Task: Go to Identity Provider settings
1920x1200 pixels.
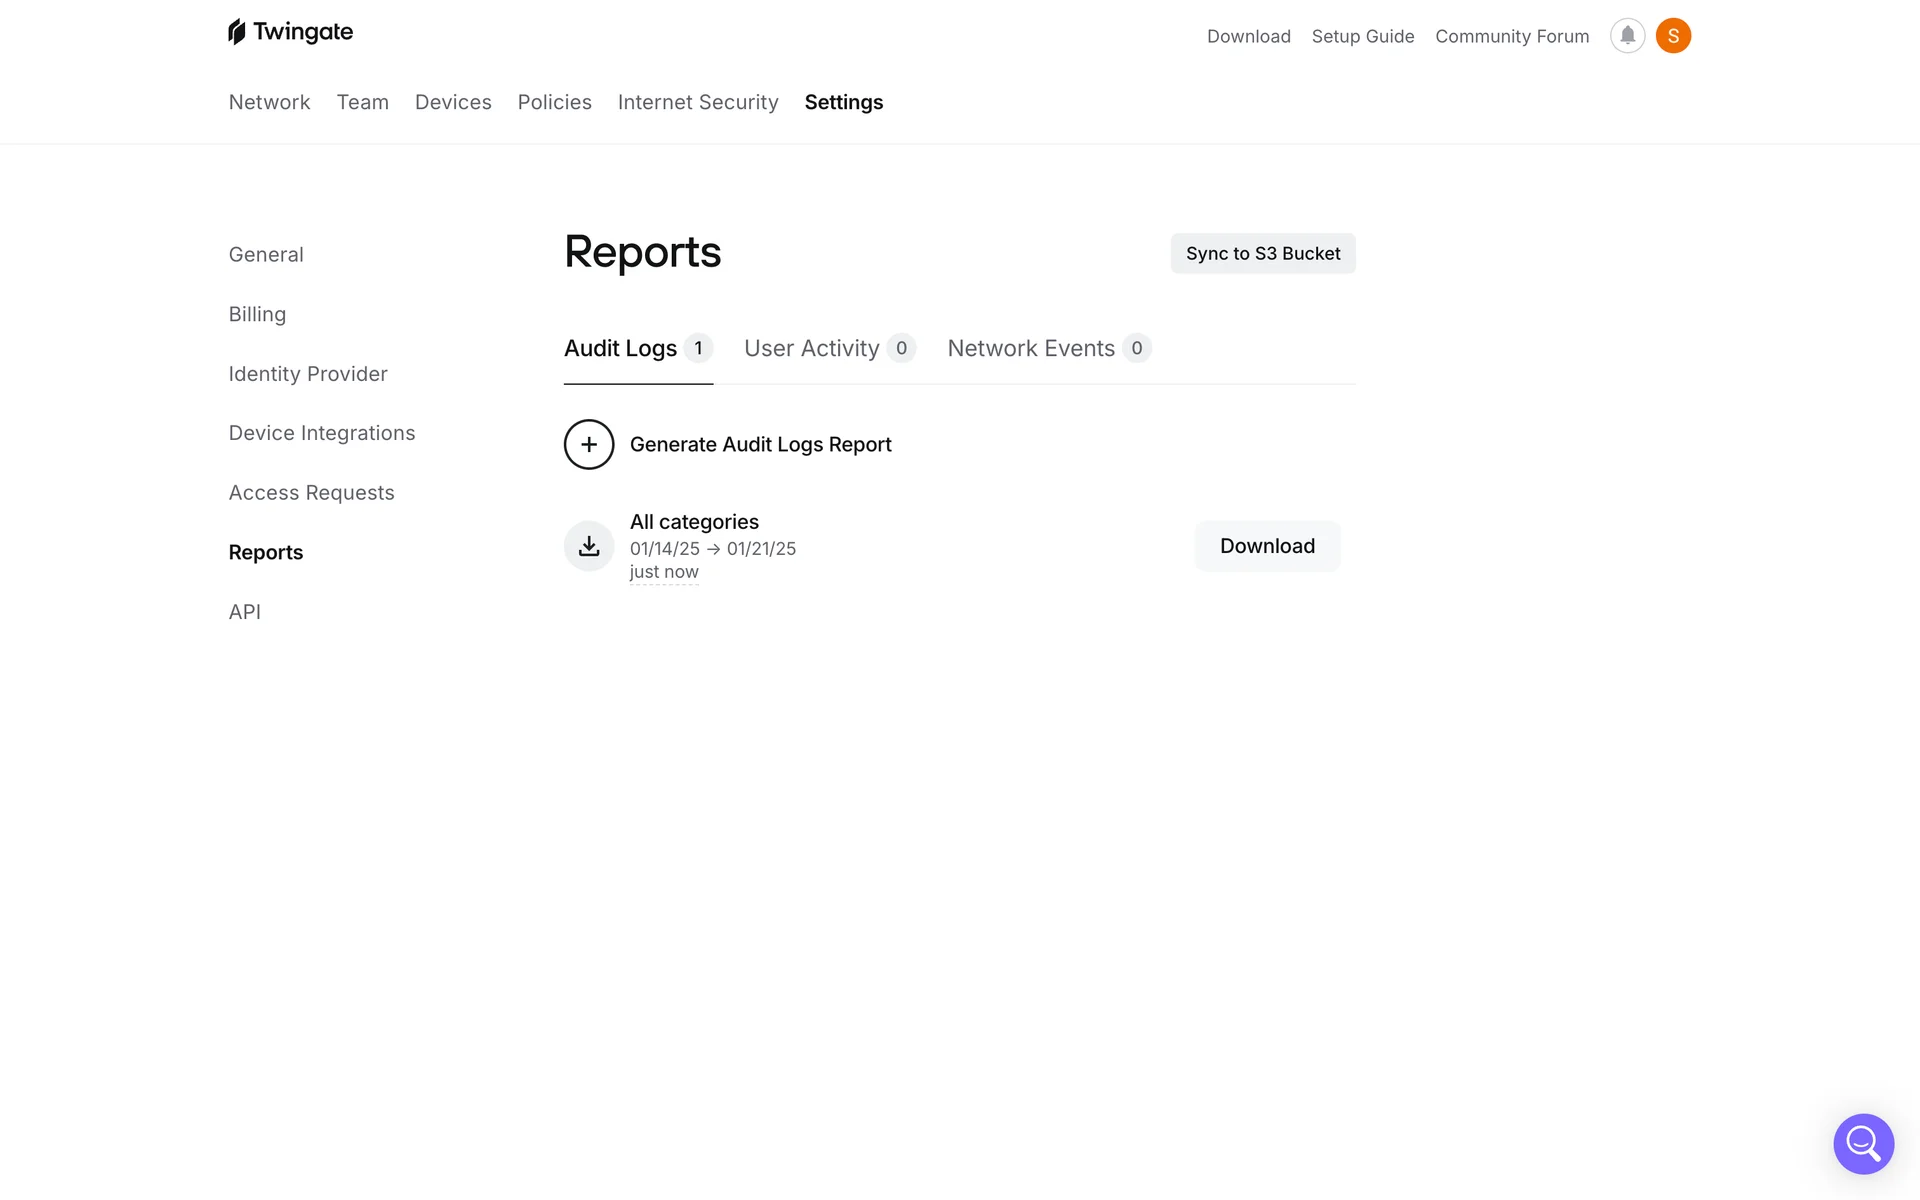Action: click(x=308, y=374)
